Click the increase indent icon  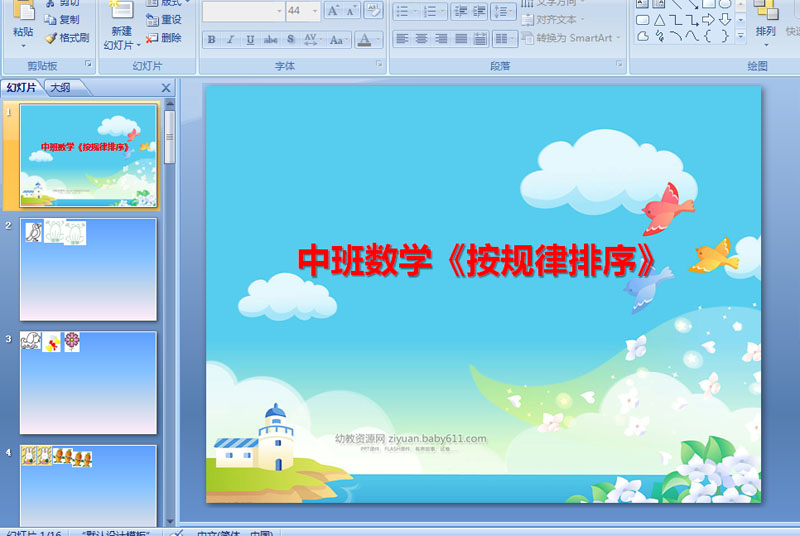479,11
